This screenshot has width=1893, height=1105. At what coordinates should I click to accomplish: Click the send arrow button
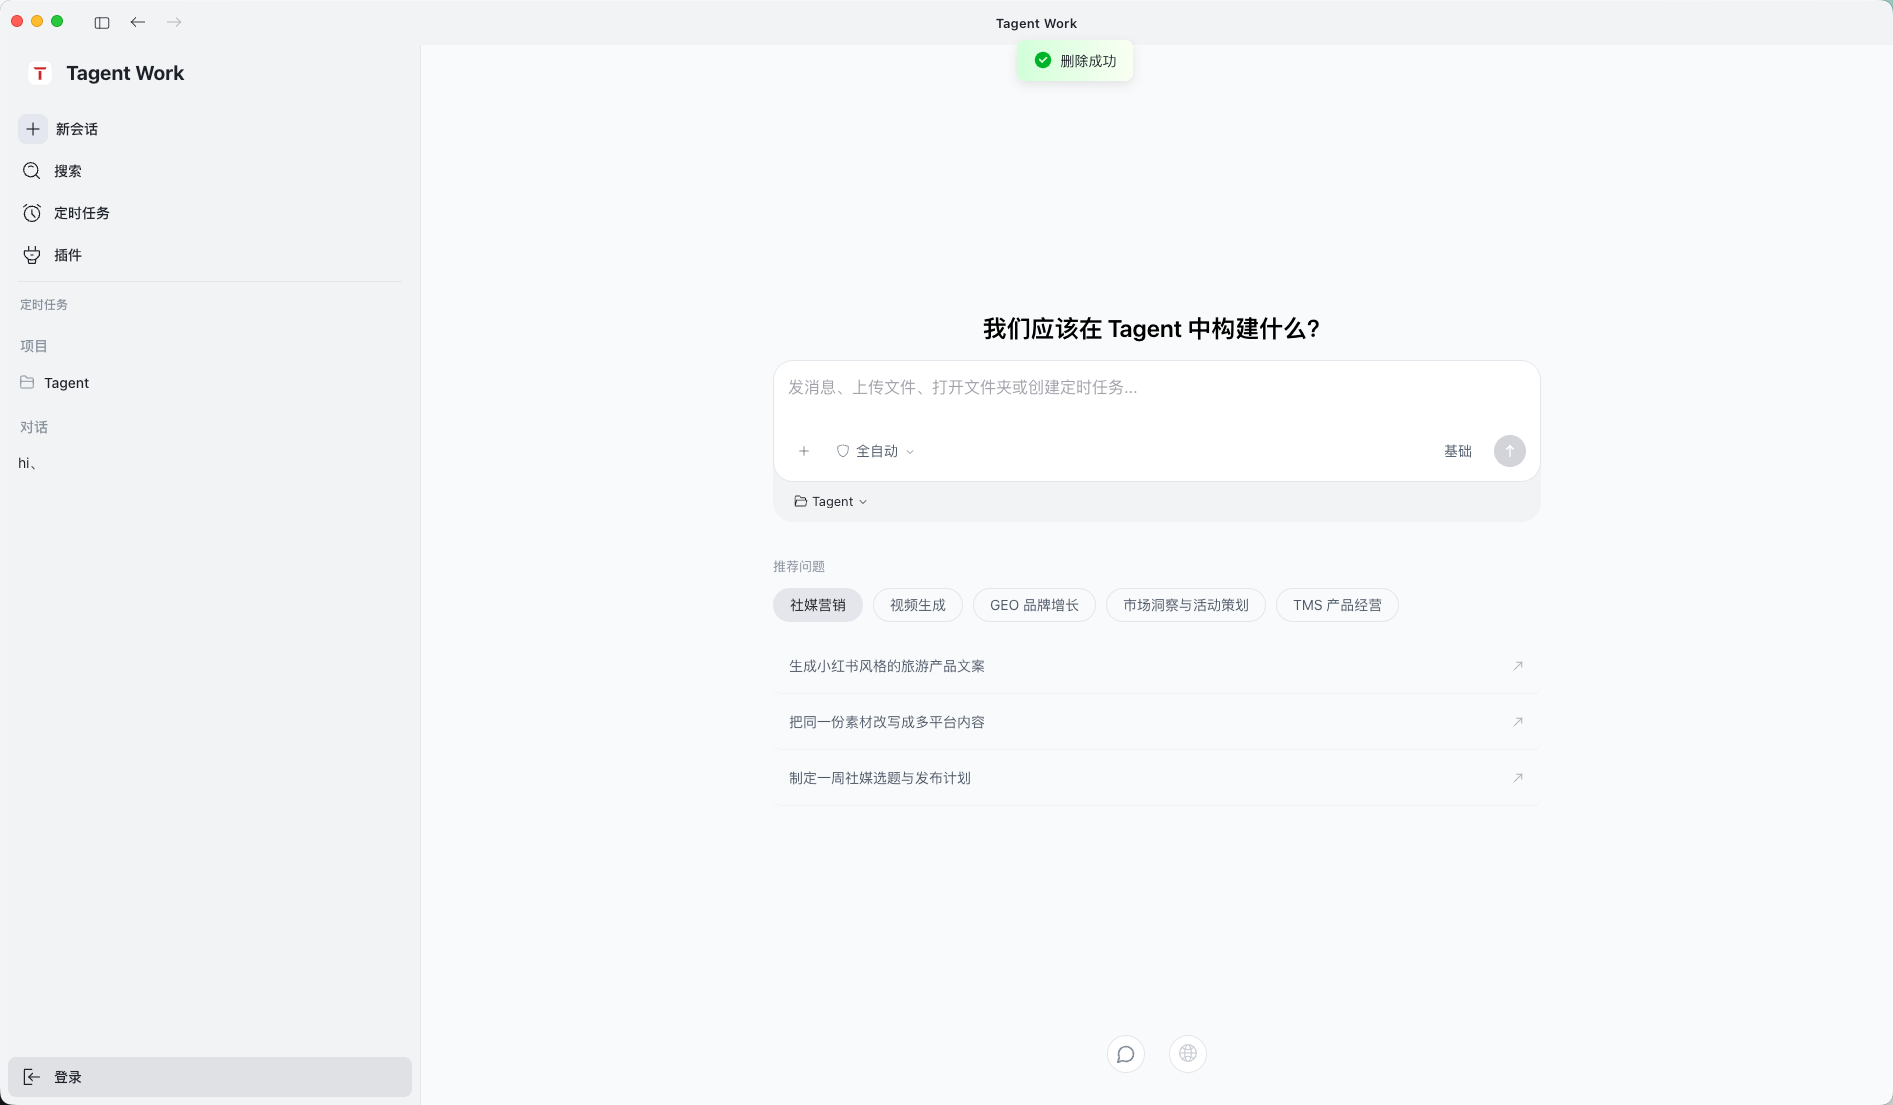(x=1510, y=451)
